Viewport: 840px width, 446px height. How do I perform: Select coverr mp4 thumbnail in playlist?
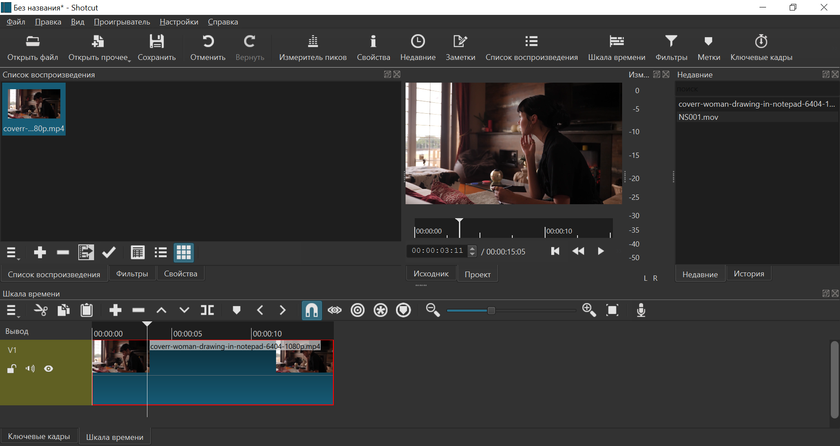click(x=34, y=109)
